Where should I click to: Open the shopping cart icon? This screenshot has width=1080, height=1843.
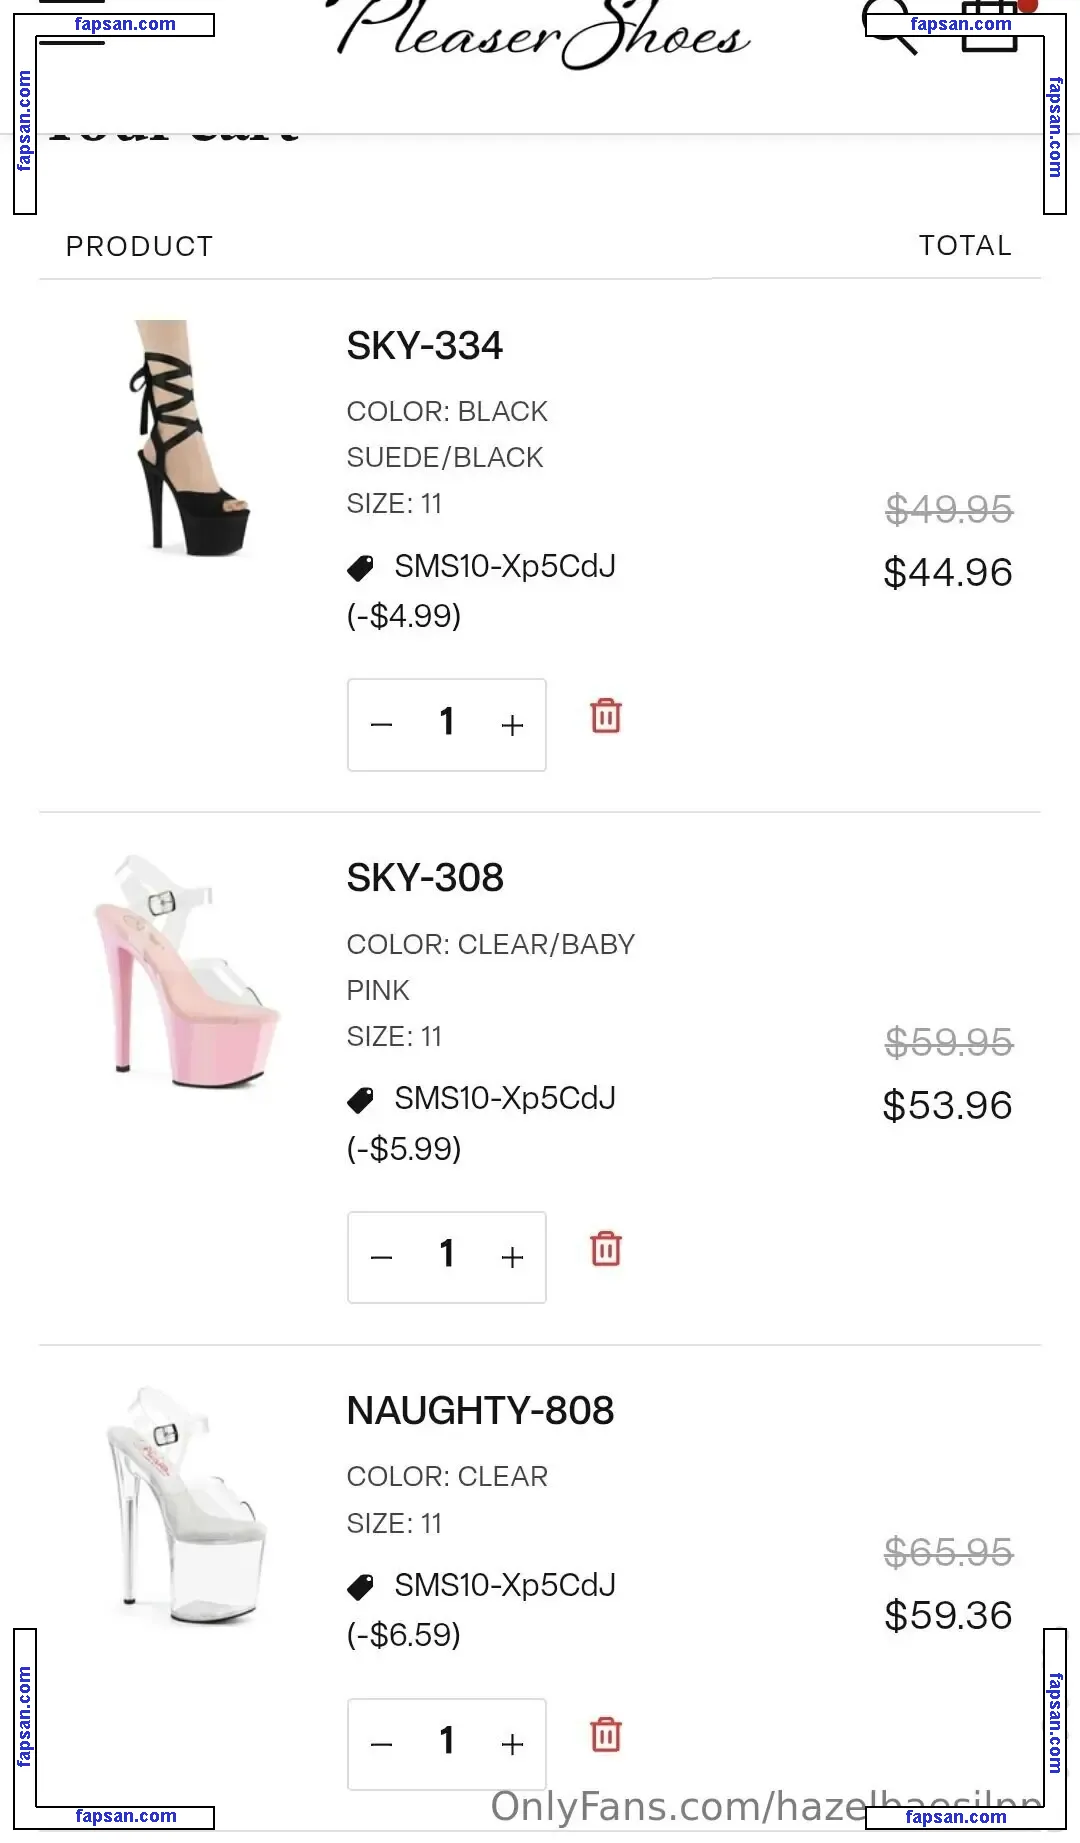click(990, 28)
